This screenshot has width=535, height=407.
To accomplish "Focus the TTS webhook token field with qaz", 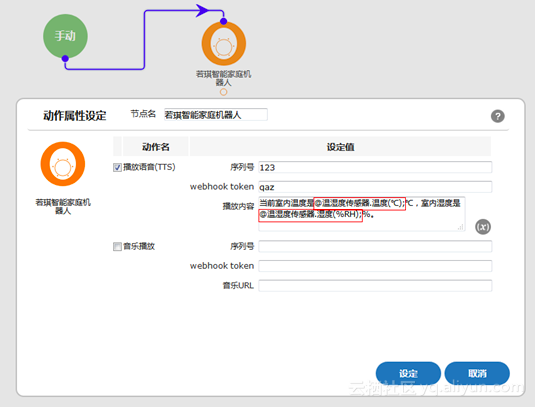I will pos(375,187).
